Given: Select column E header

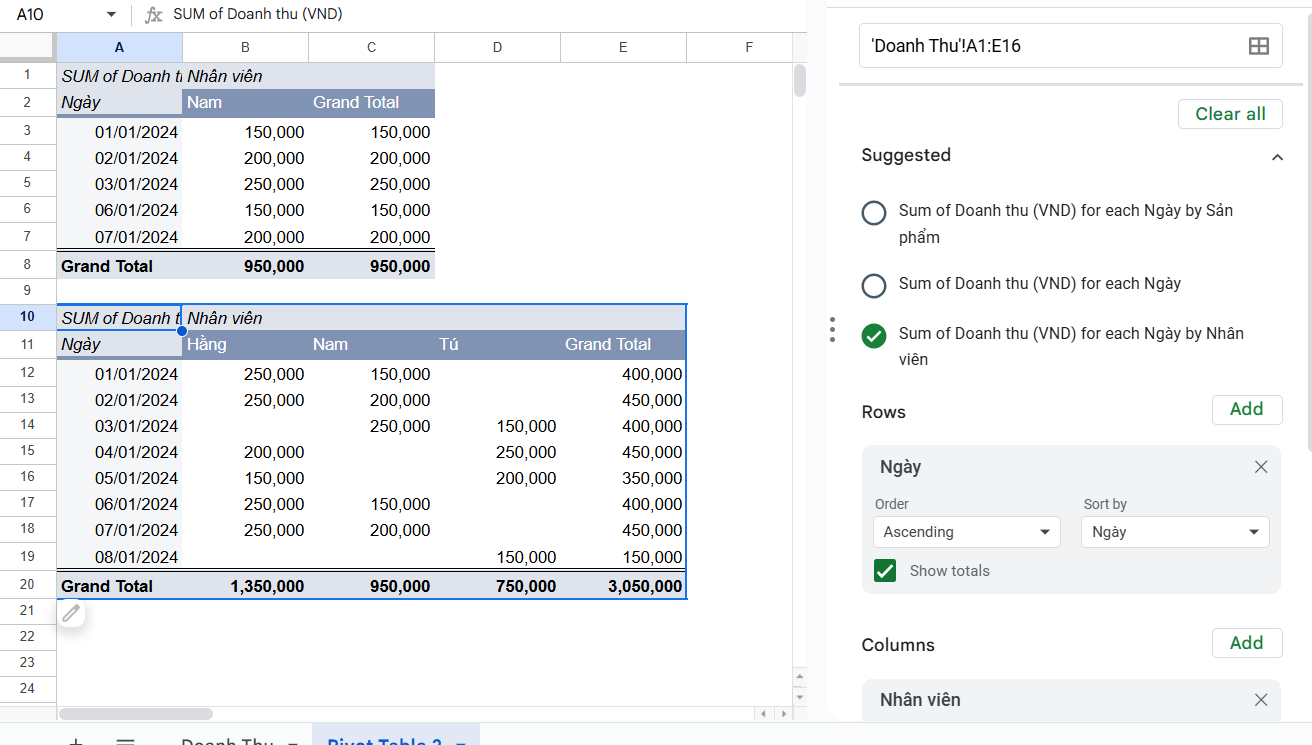Looking at the screenshot, I should [624, 47].
